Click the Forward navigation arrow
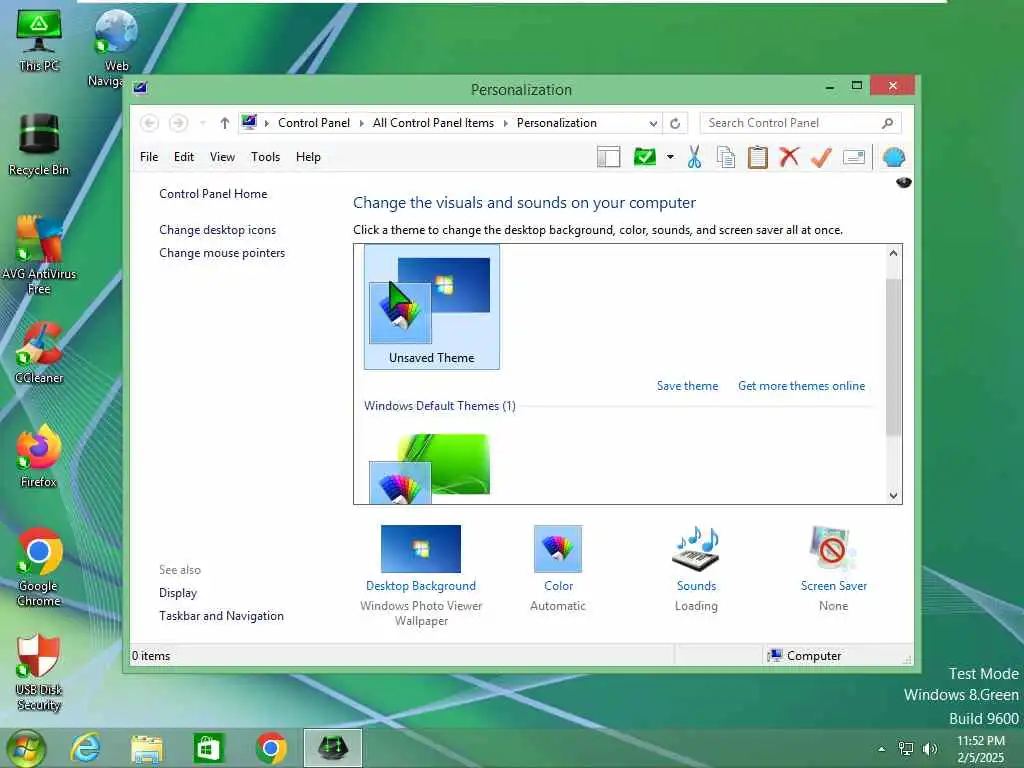 [x=178, y=123]
